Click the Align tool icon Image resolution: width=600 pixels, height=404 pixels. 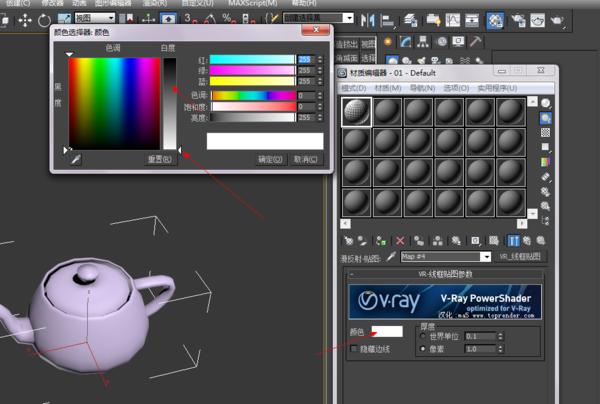[388, 20]
